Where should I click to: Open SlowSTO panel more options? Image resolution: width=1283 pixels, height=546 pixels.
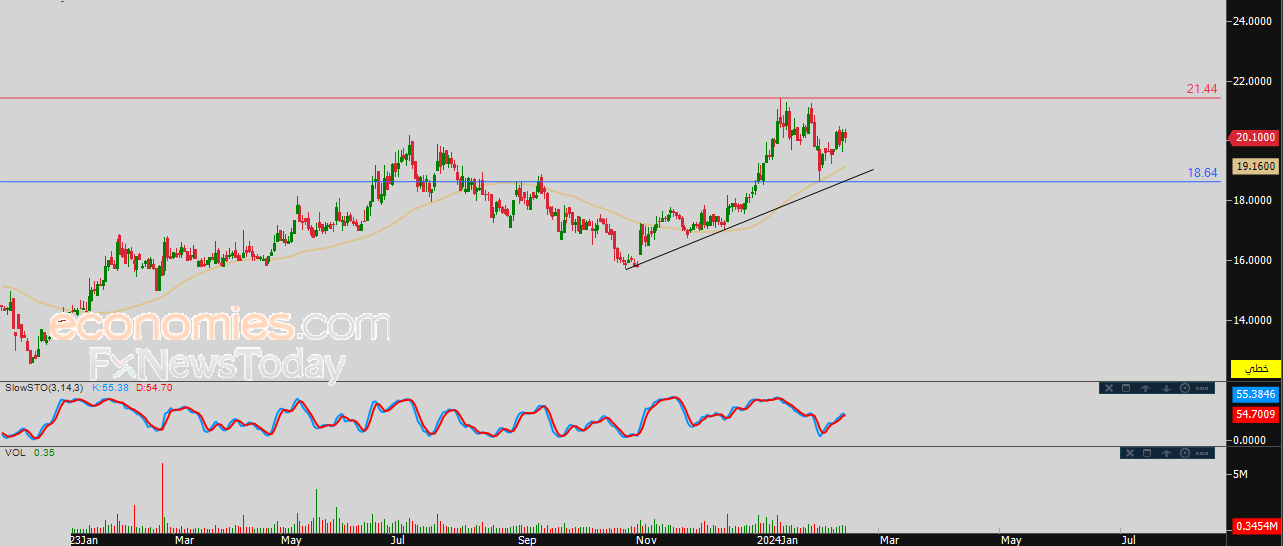(x=1202, y=388)
